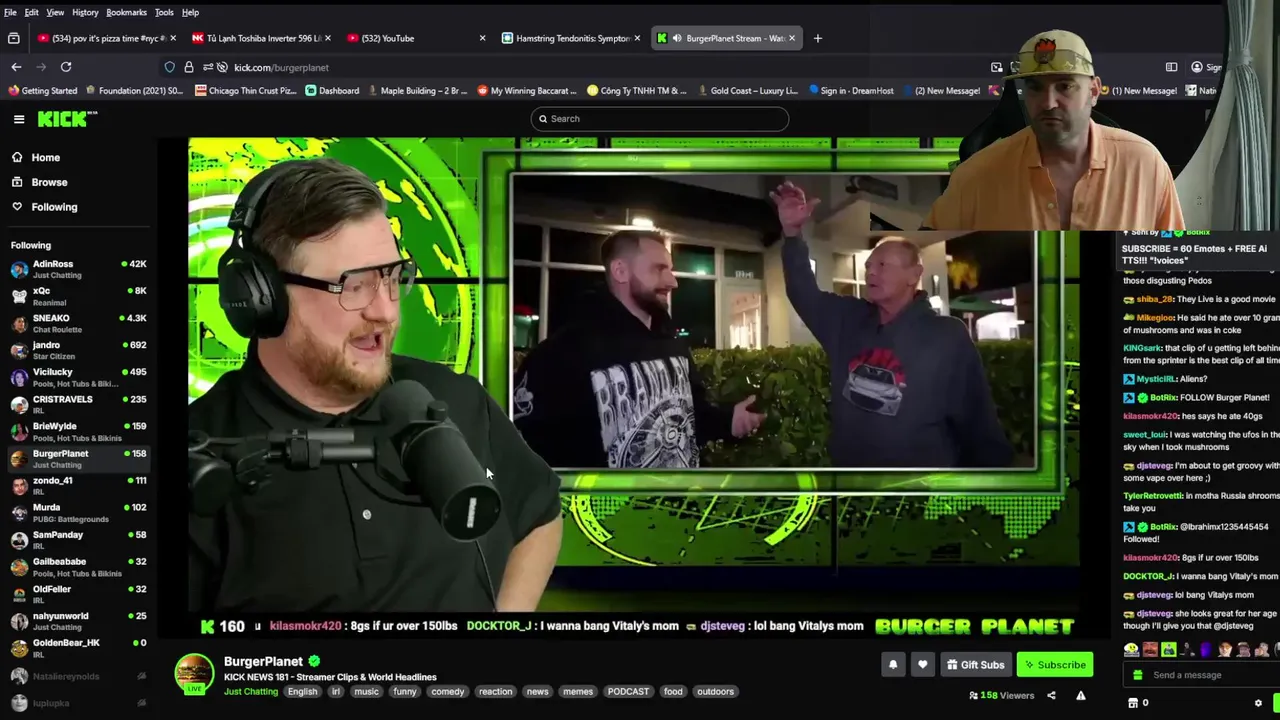Viewport: 1280px width, 720px height.
Task: Open OldFeller channel in Following list
Action: (x=78, y=592)
